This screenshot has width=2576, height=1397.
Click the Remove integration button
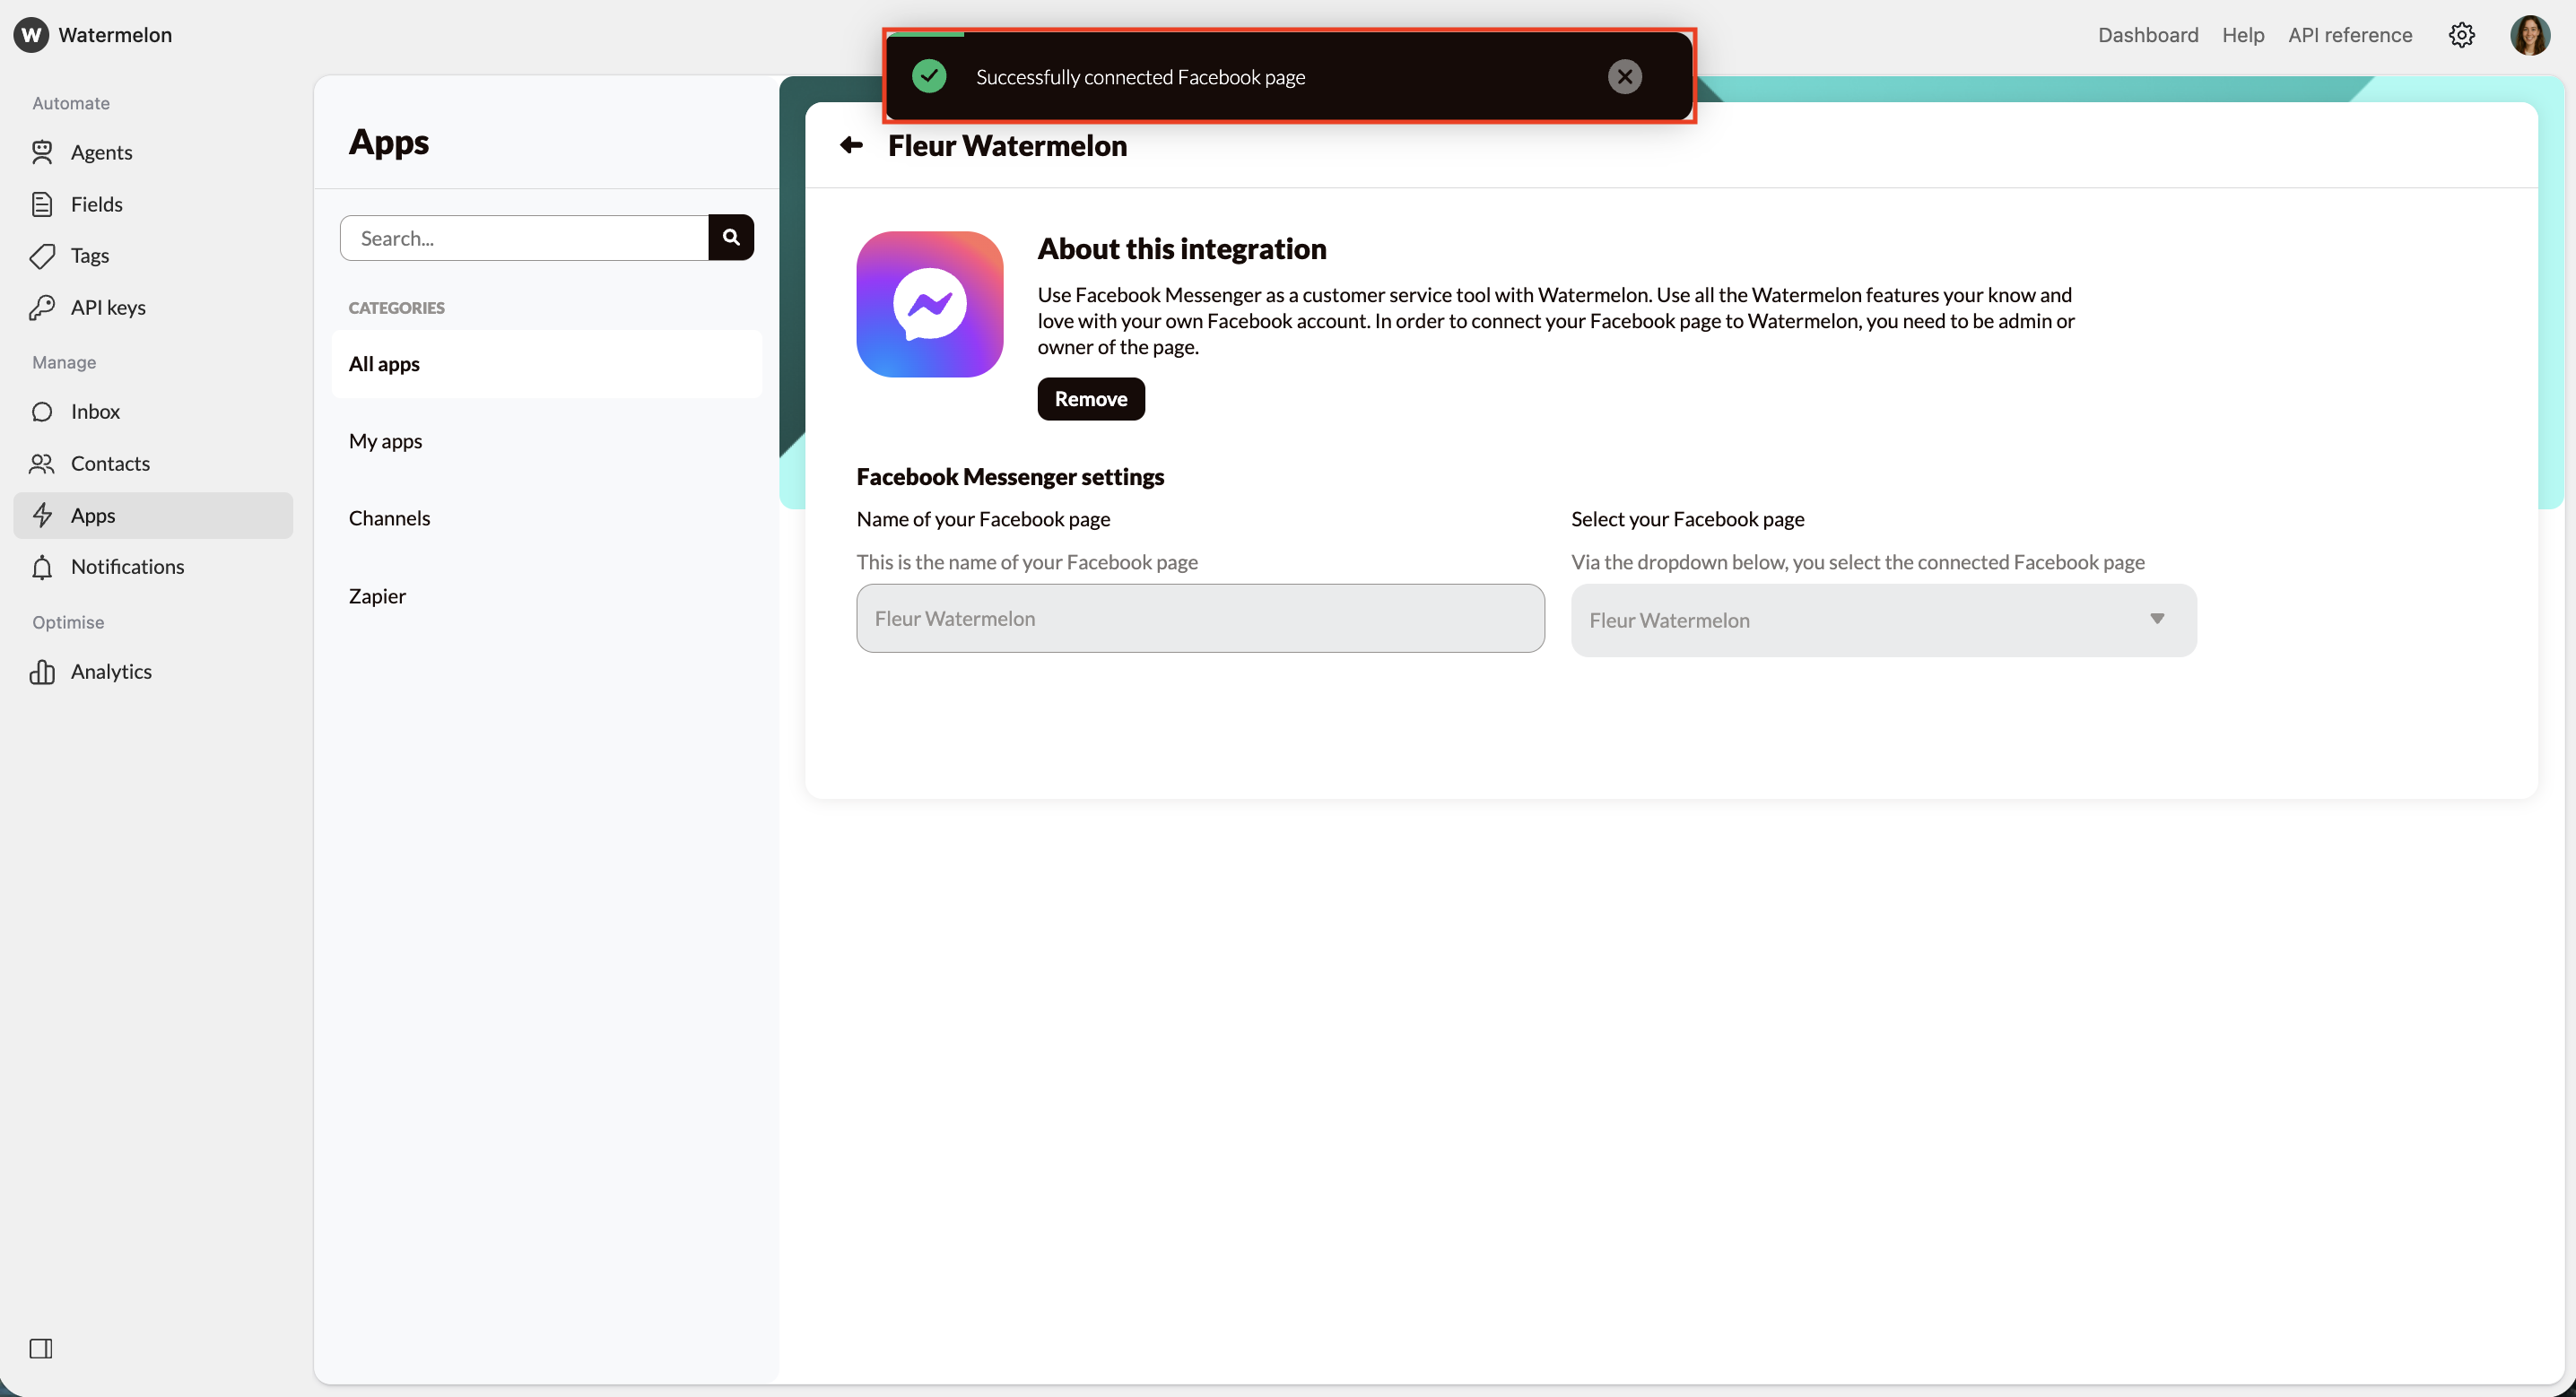[x=1090, y=399]
